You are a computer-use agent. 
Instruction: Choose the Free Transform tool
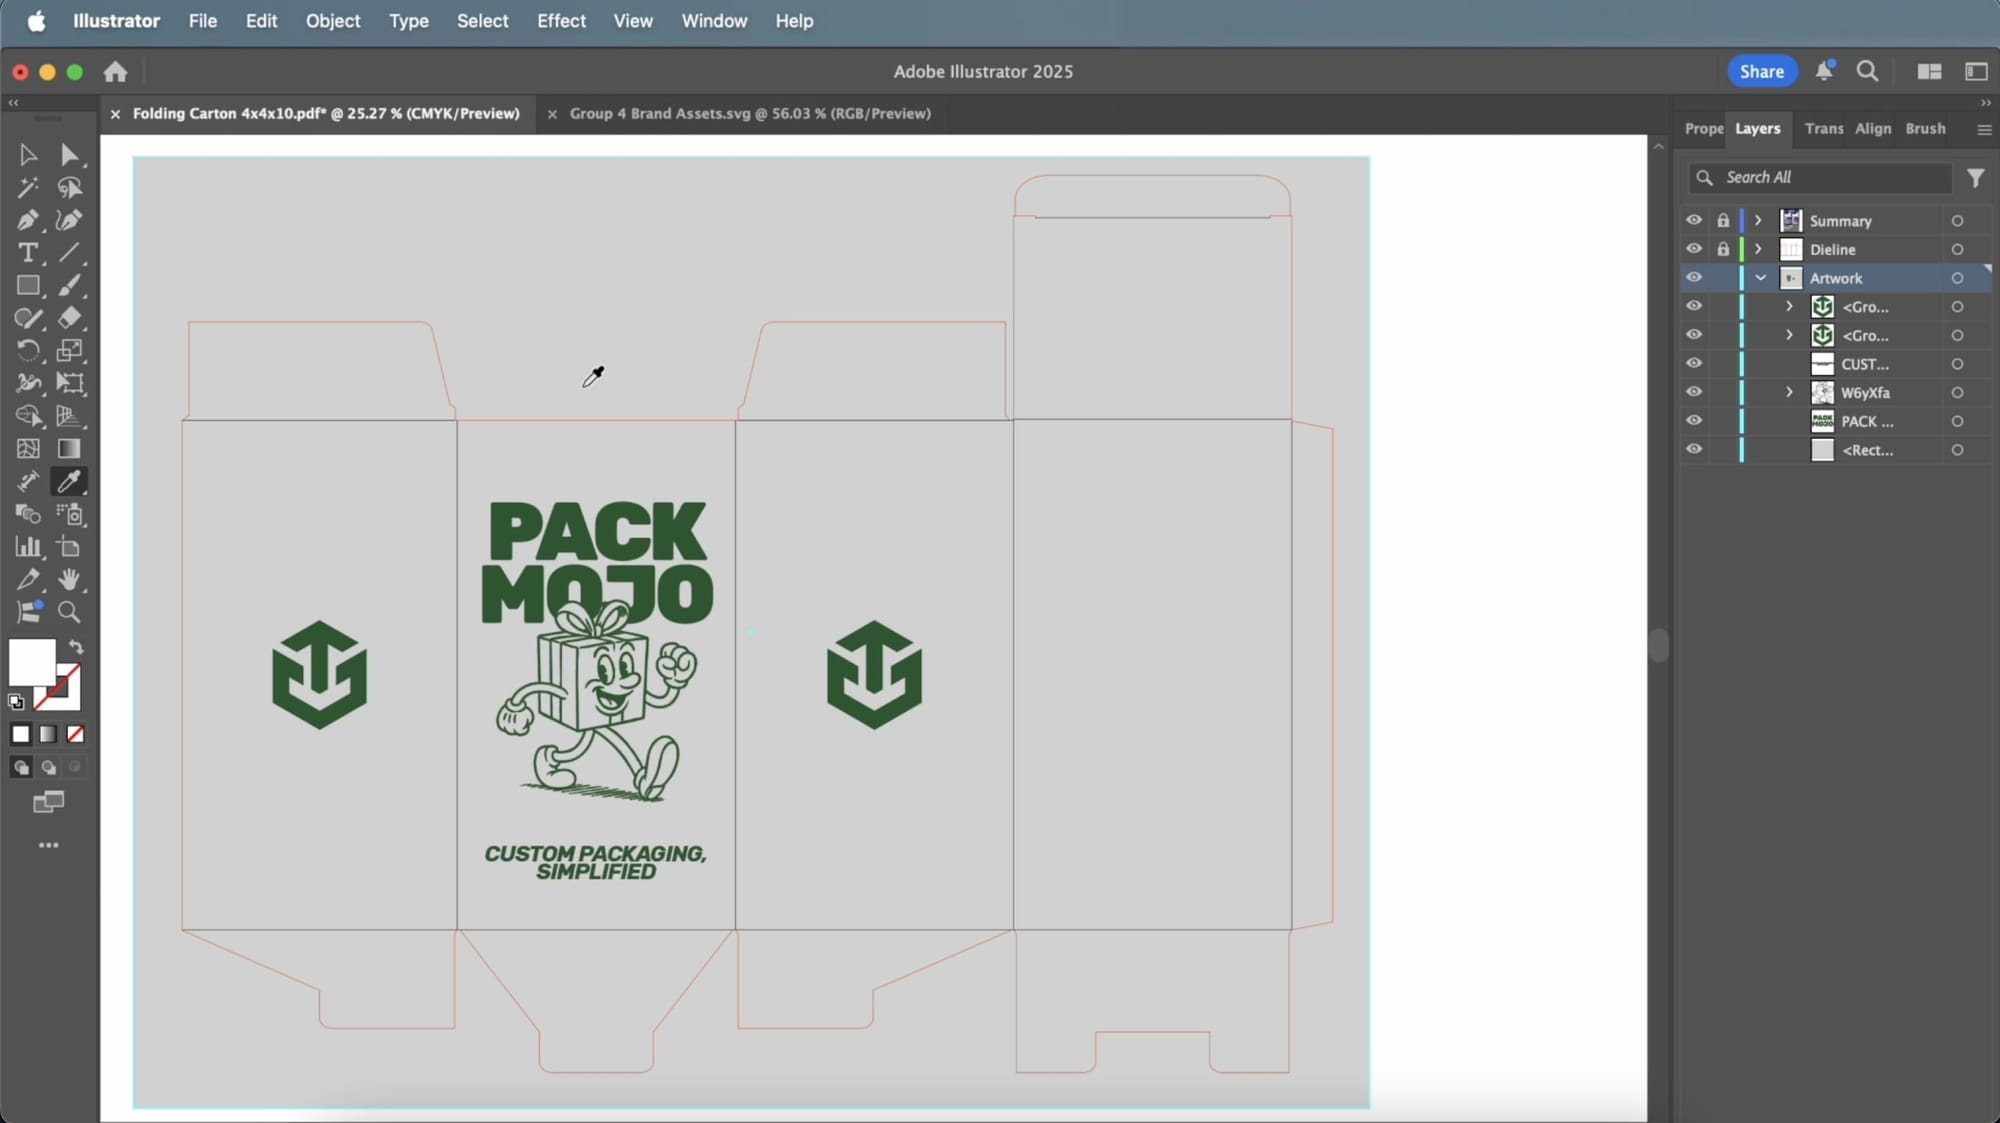(69, 383)
